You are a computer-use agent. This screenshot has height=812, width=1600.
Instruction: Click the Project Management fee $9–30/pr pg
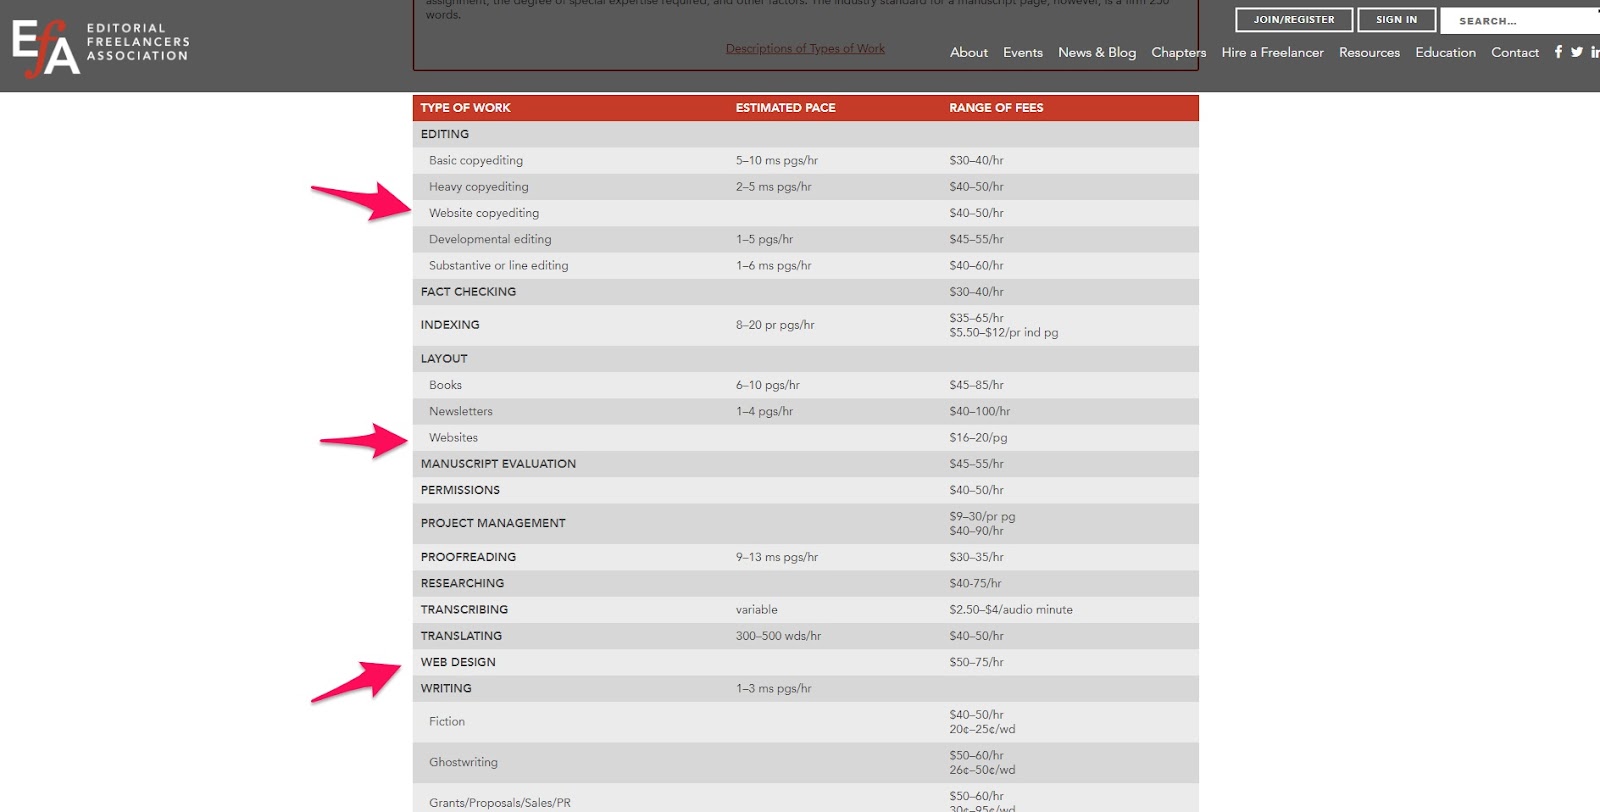983,517
